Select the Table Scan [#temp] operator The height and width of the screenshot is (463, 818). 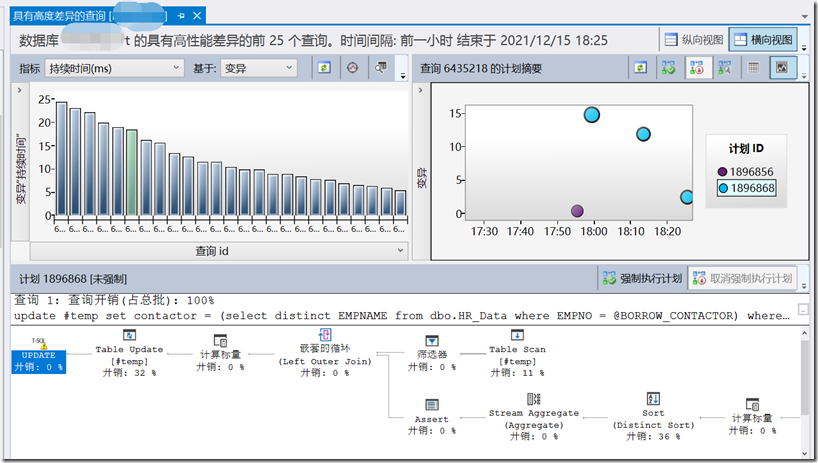(x=518, y=353)
